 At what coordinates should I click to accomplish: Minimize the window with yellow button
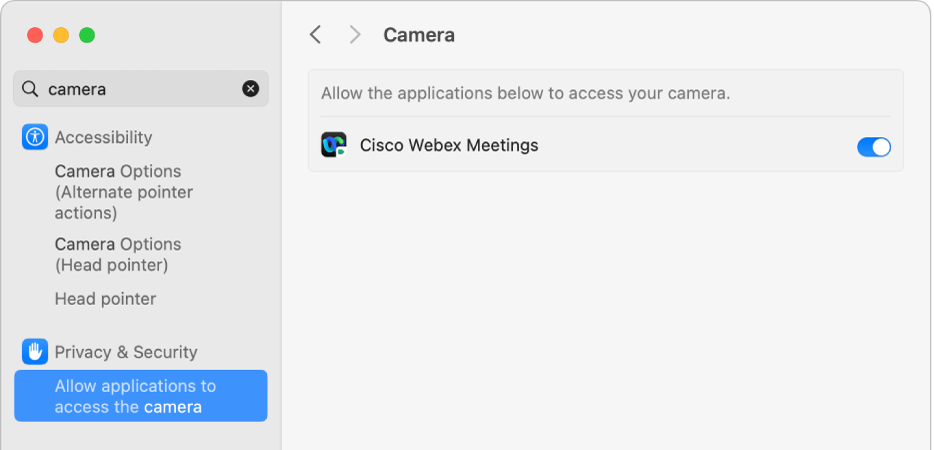coord(61,35)
